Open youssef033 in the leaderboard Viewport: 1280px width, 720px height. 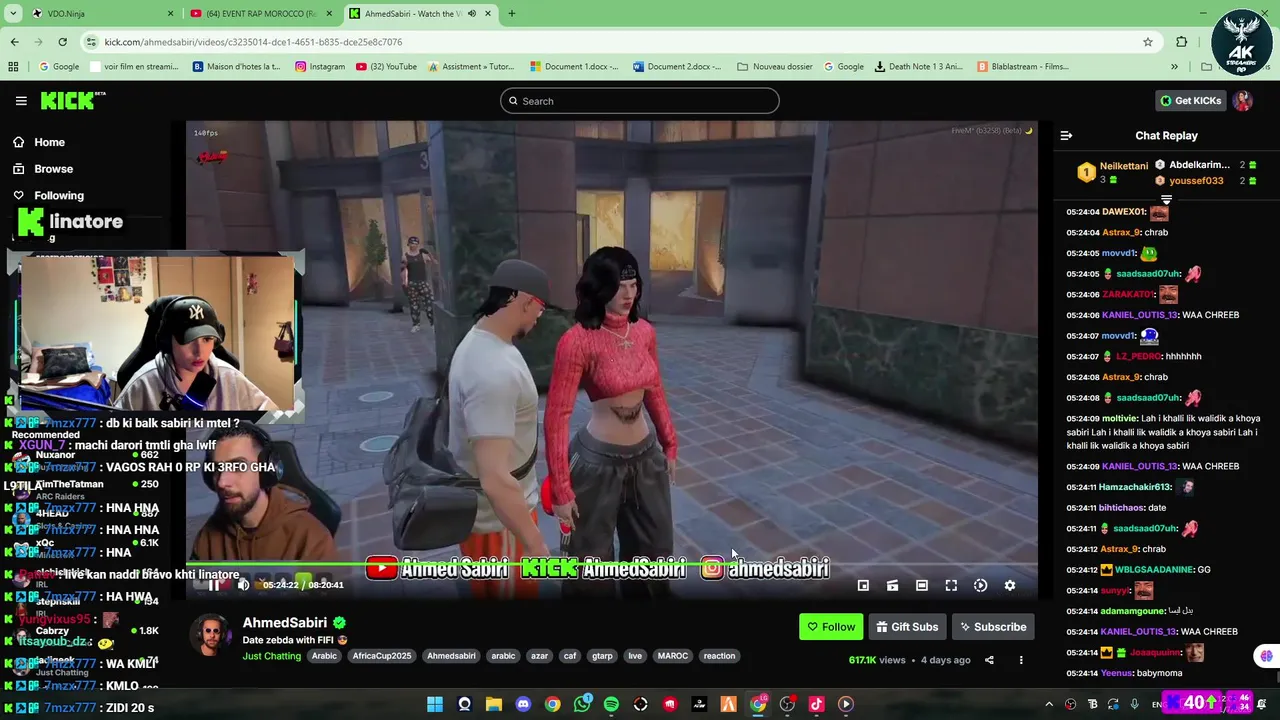point(1196,181)
